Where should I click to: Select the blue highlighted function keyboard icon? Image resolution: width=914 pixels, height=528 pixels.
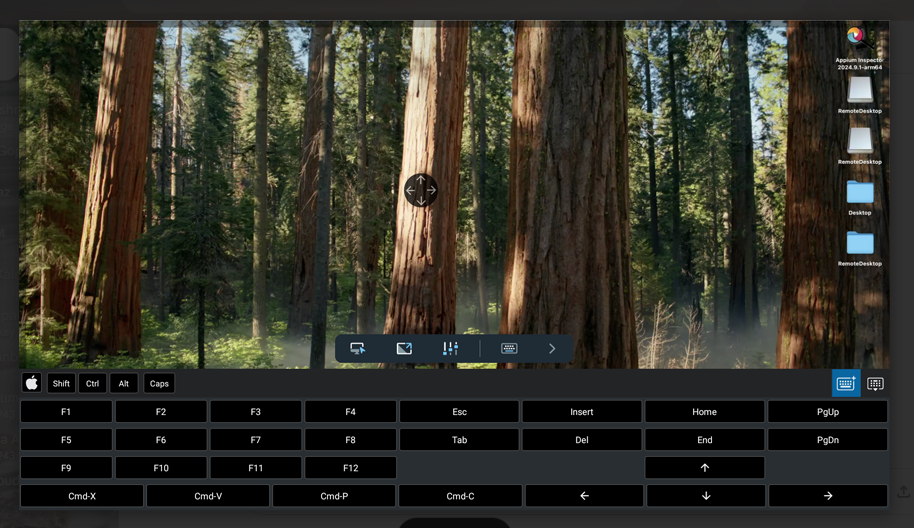point(845,384)
